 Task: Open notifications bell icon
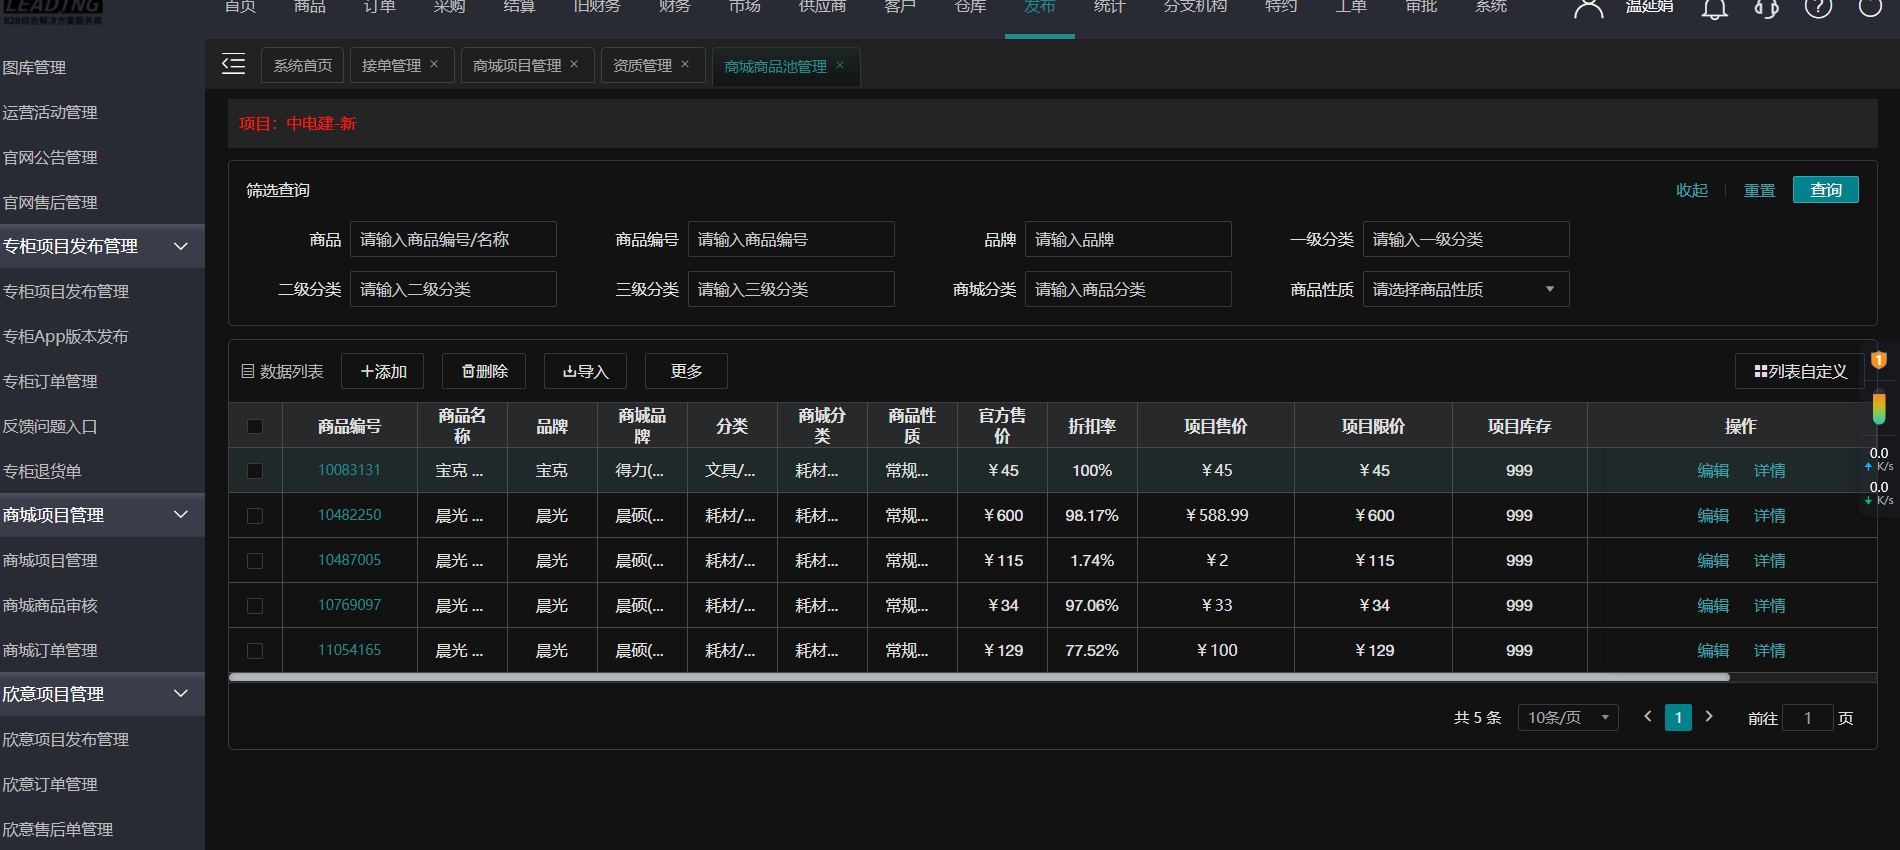1715,8
